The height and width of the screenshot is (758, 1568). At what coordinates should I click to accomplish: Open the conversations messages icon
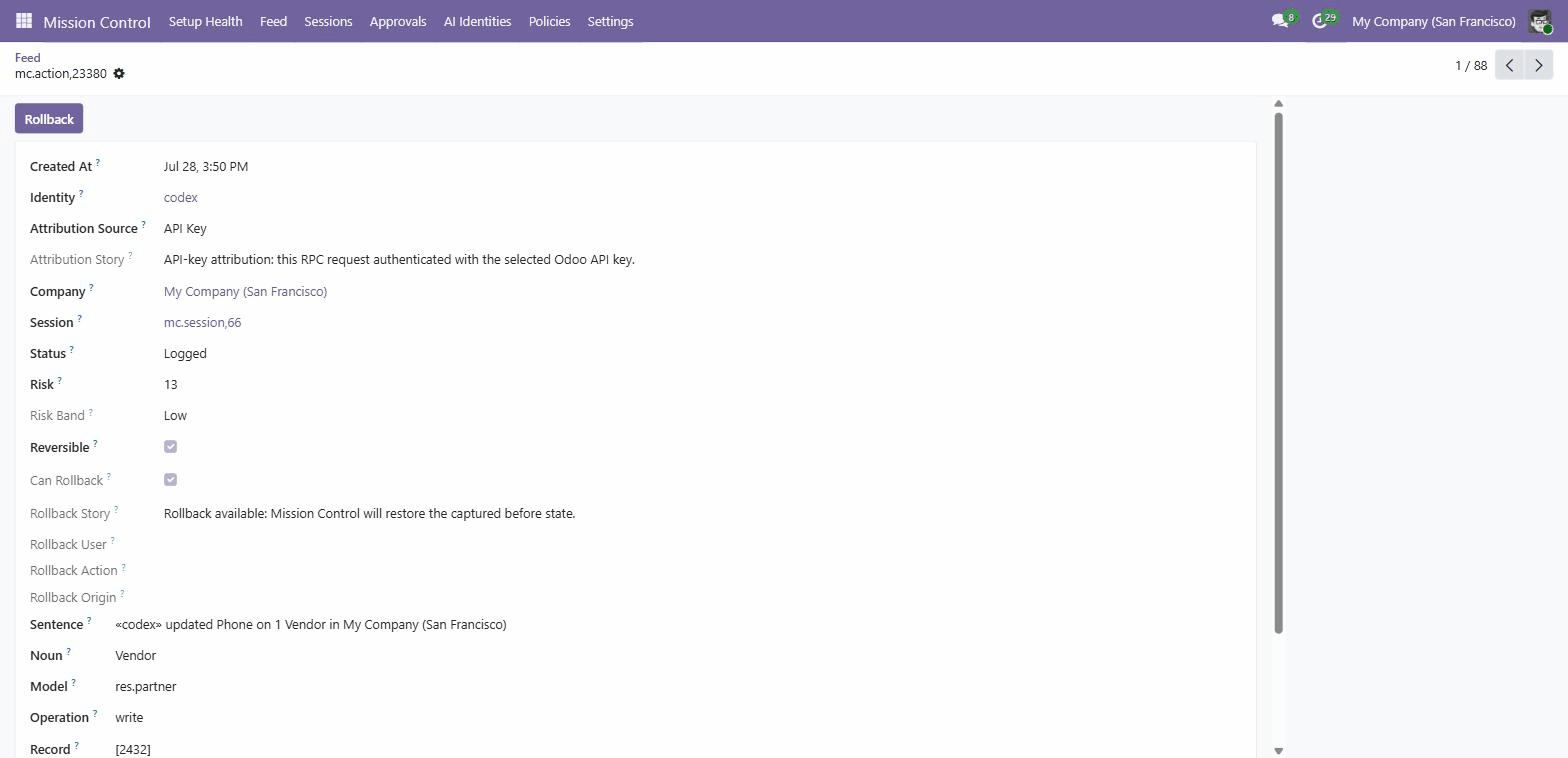pos(1279,21)
